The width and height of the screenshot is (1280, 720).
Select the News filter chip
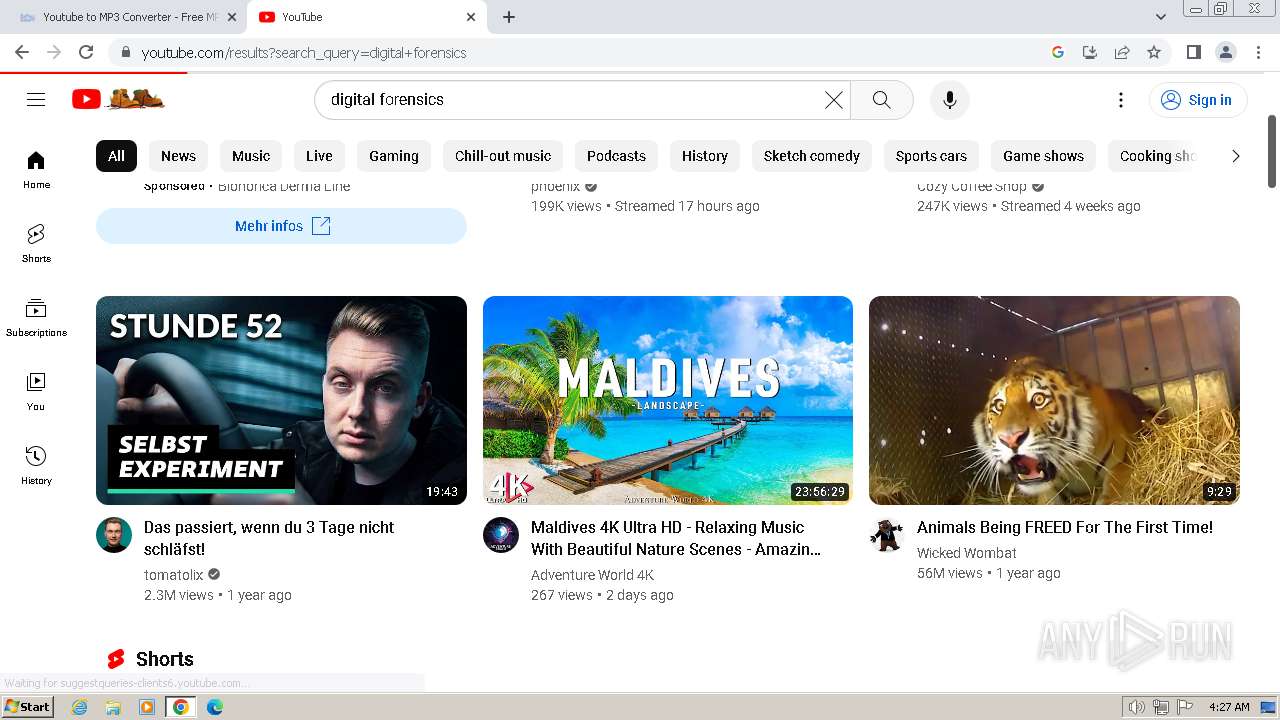tap(178, 156)
